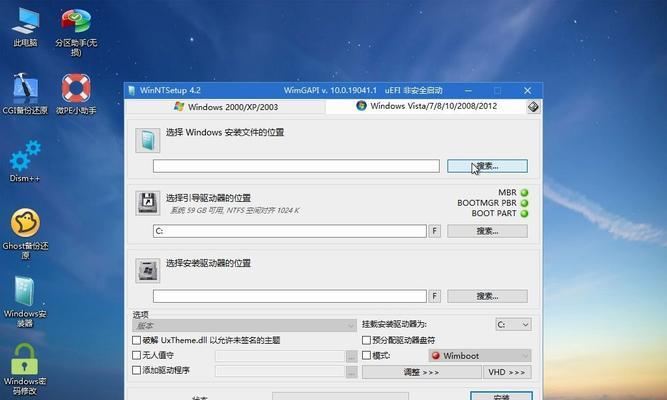Open the Ghost备份还原 desktop icon
Image resolution: width=667 pixels, height=400 pixels.
(25, 233)
